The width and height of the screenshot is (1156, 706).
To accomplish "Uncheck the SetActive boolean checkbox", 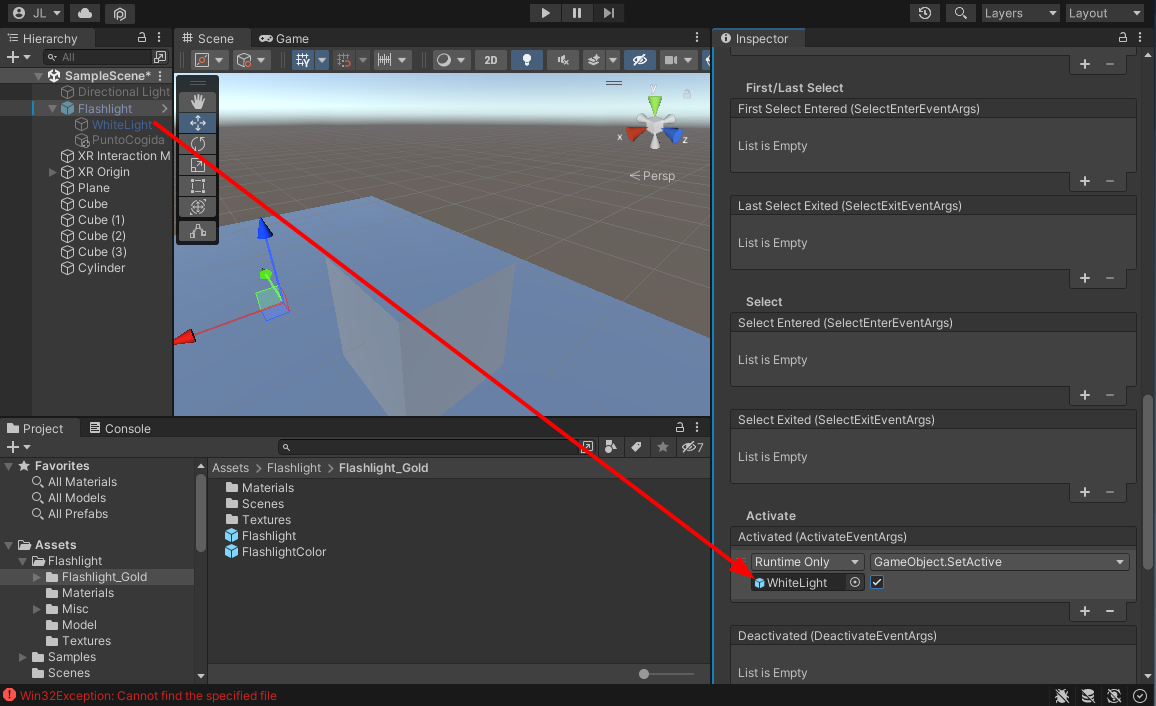I will pyautogui.click(x=877, y=583).
